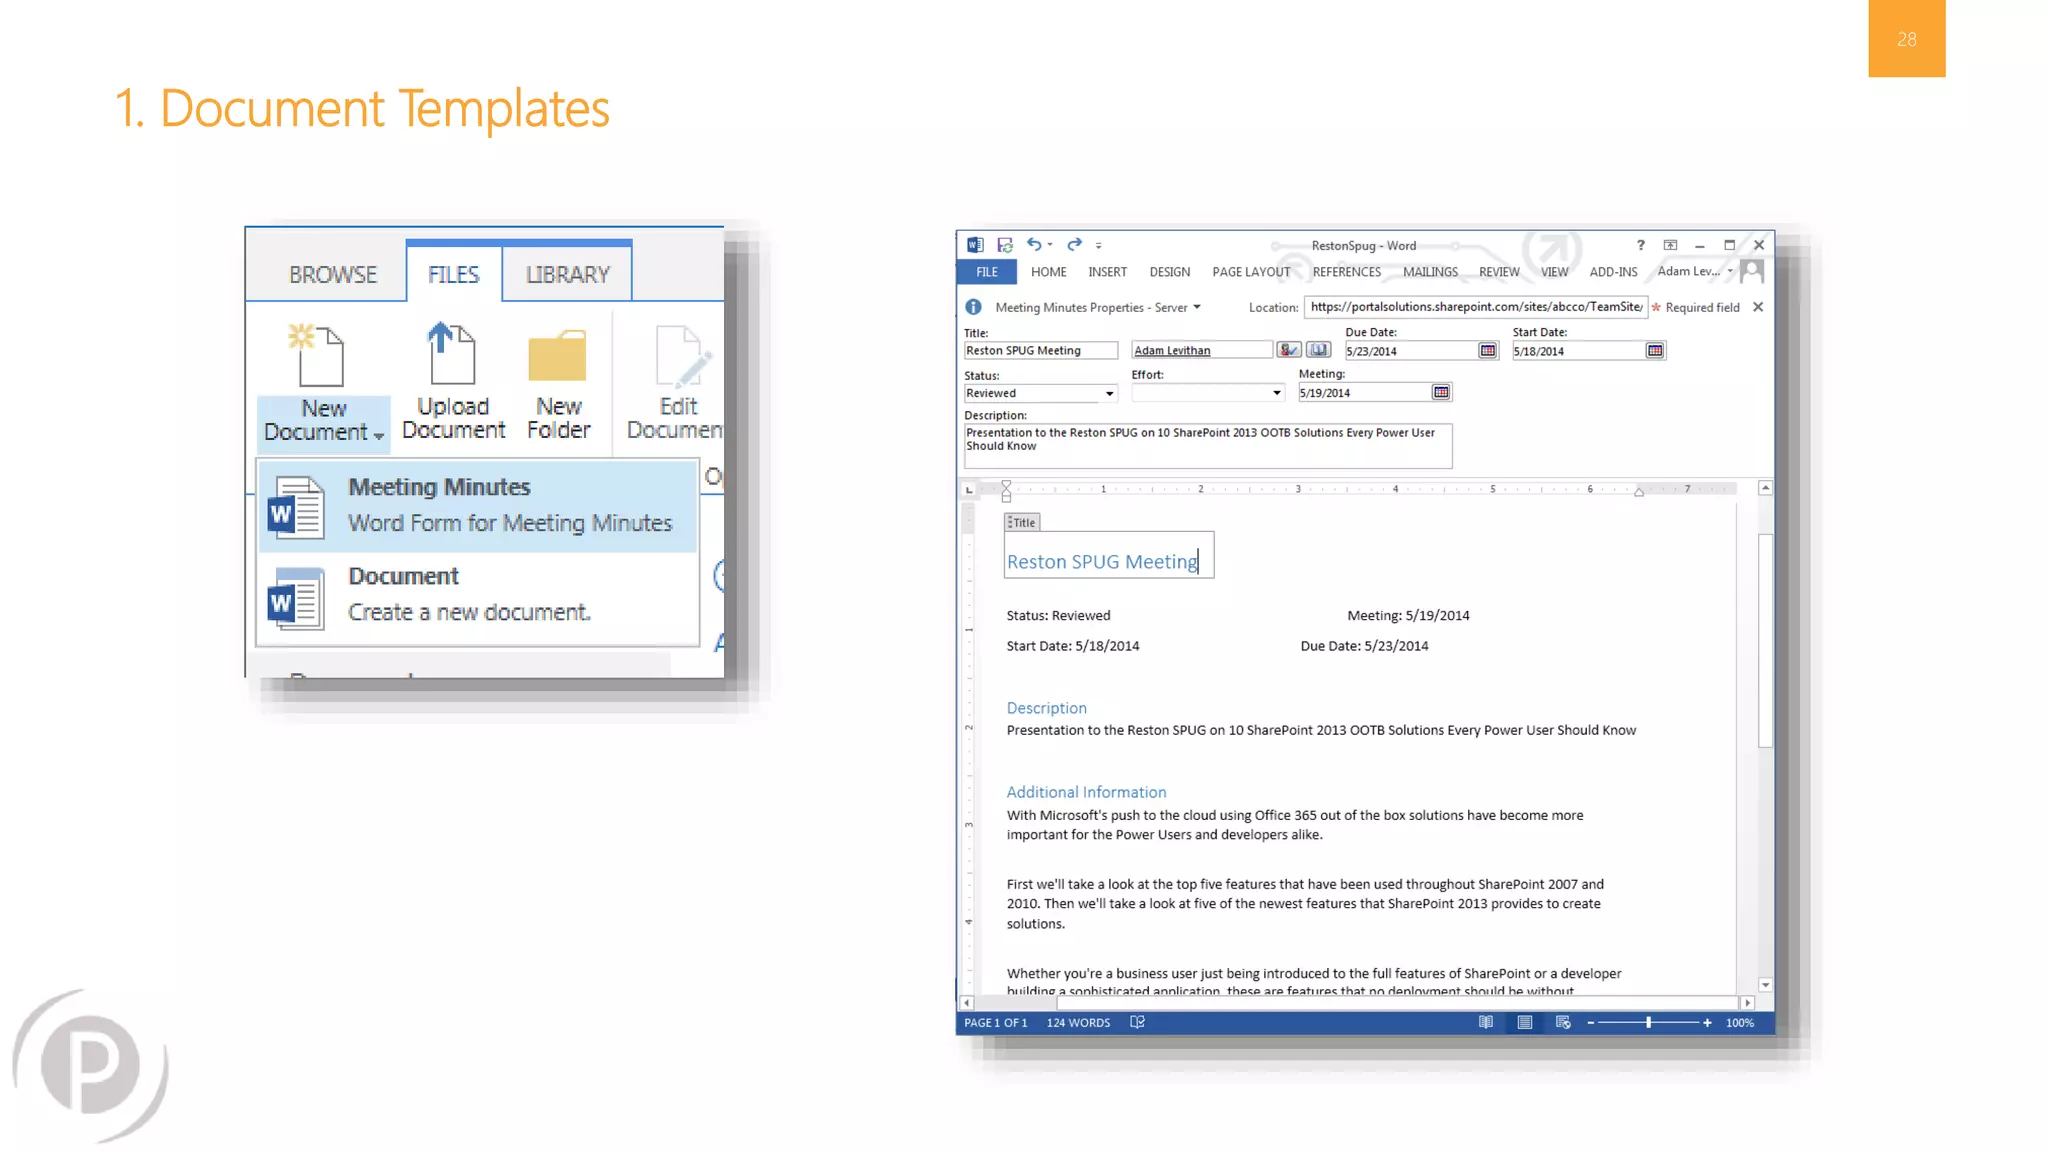Screen dimensions: 2048x1152
Task: Close the document properties panel
Action: (x=1758, y=307)
